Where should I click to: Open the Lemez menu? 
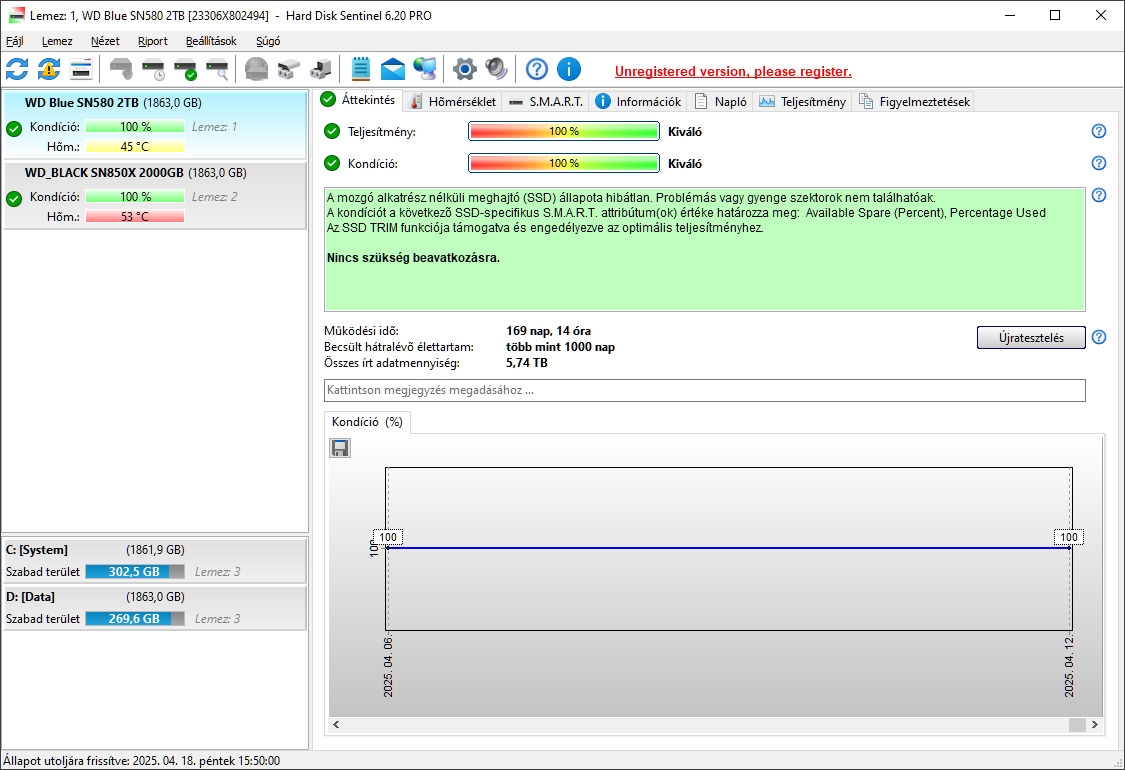point(57,41)
